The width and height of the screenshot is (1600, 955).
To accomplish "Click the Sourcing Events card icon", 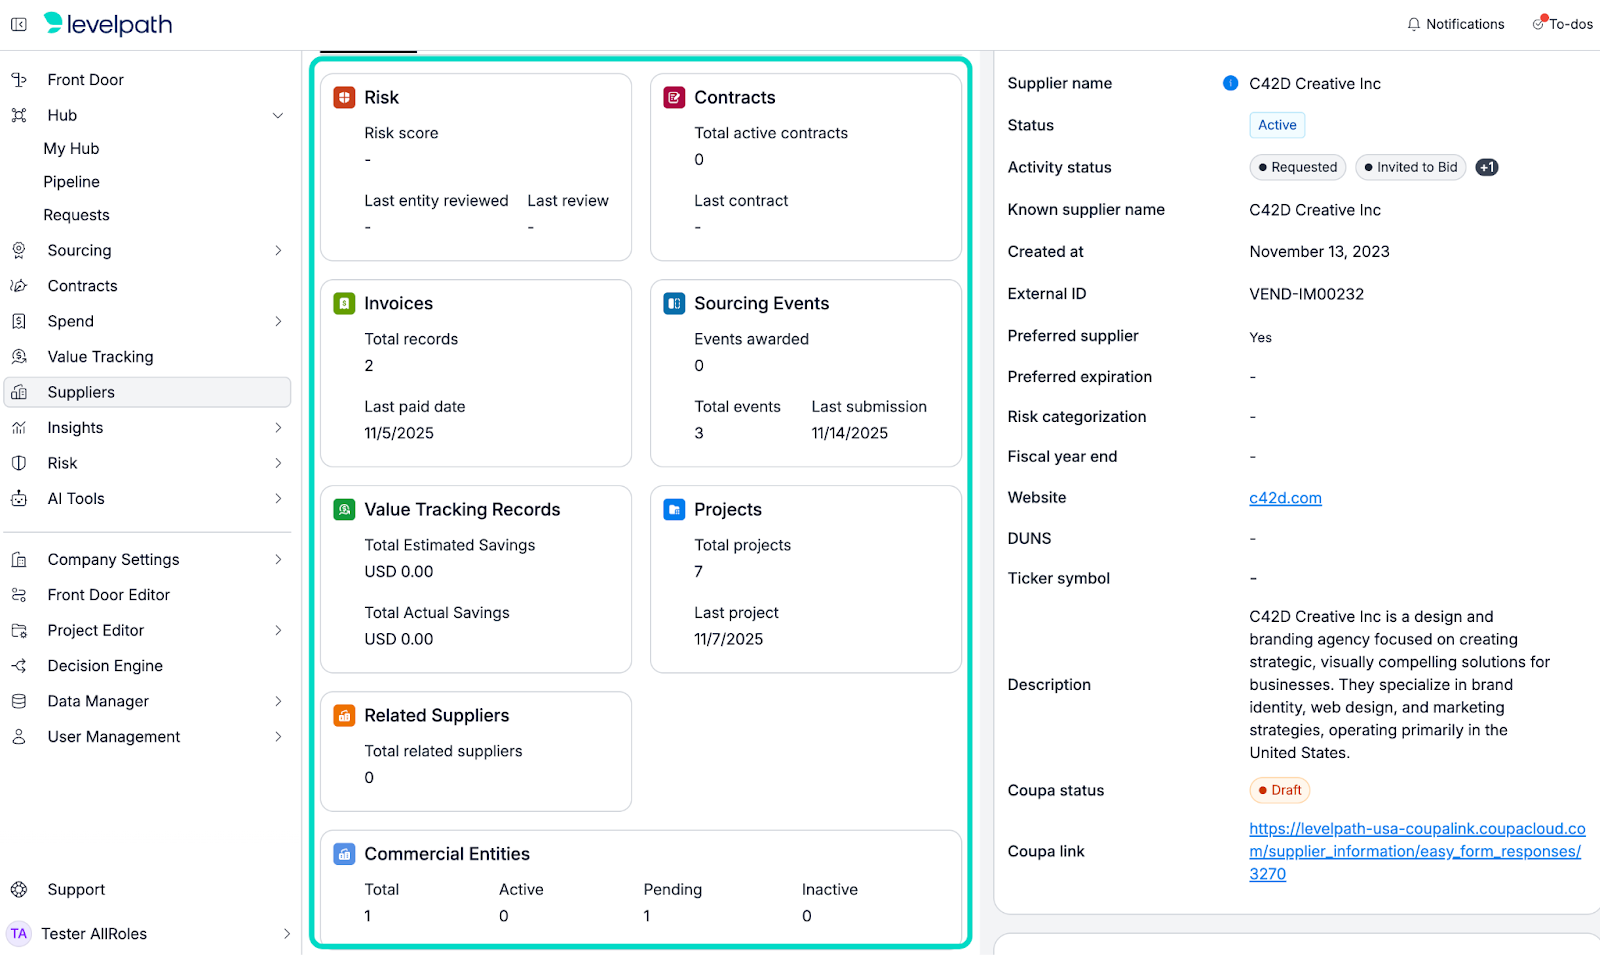I will coord(674,303).
